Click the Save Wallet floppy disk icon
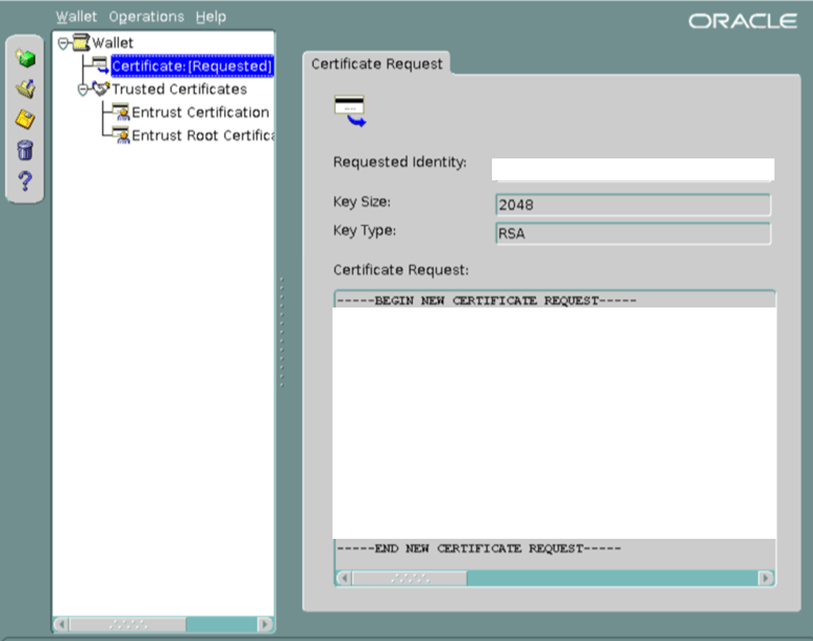The width and height of the screenshot is (813, 641). (26, 120)
